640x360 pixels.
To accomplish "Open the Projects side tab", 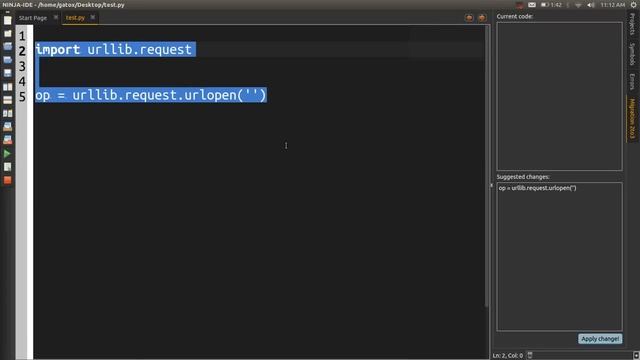I will (x=632, y=24).
